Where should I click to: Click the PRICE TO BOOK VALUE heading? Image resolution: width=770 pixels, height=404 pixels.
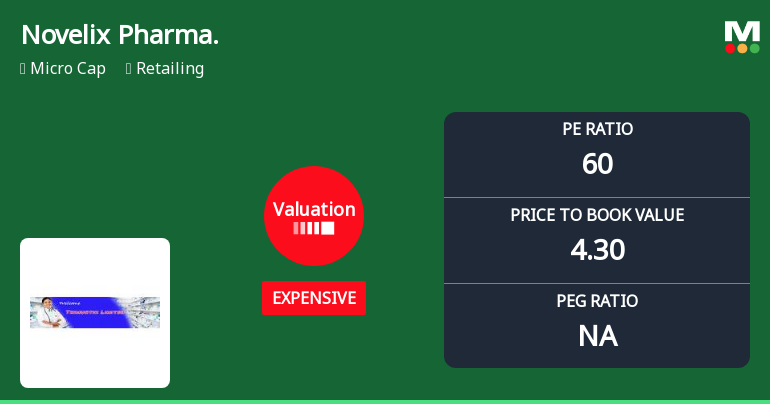pos(597,215)
